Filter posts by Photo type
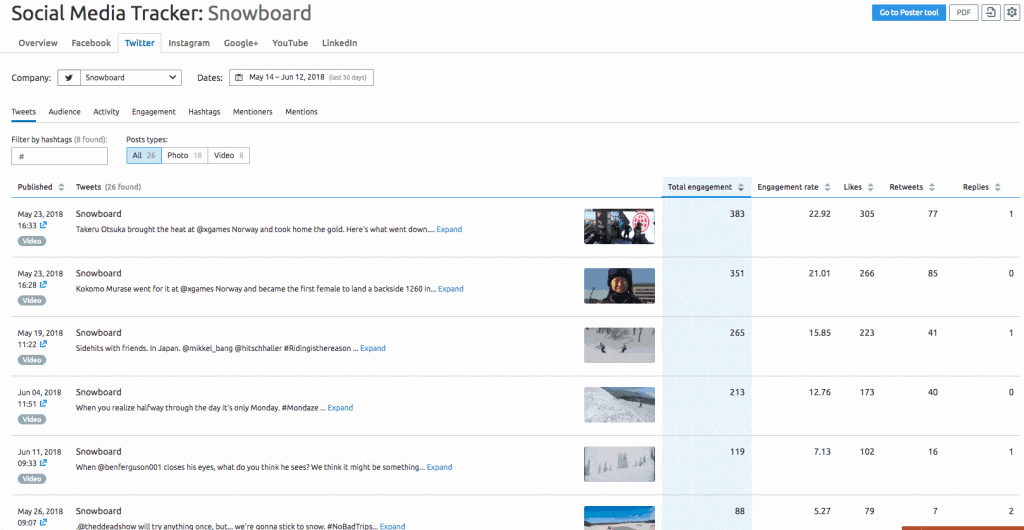This screenshot has height=530, width=1024. click(184, 155)
